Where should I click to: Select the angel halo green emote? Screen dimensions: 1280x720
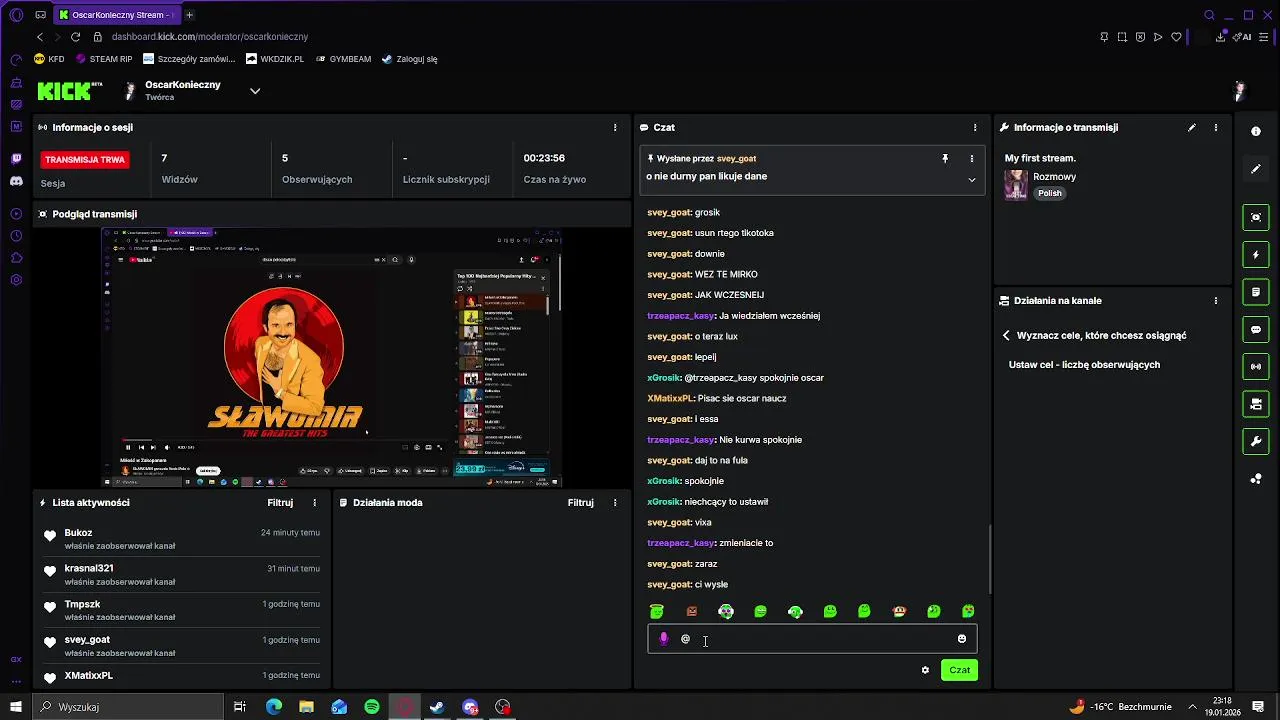click(x=657, y=611)
